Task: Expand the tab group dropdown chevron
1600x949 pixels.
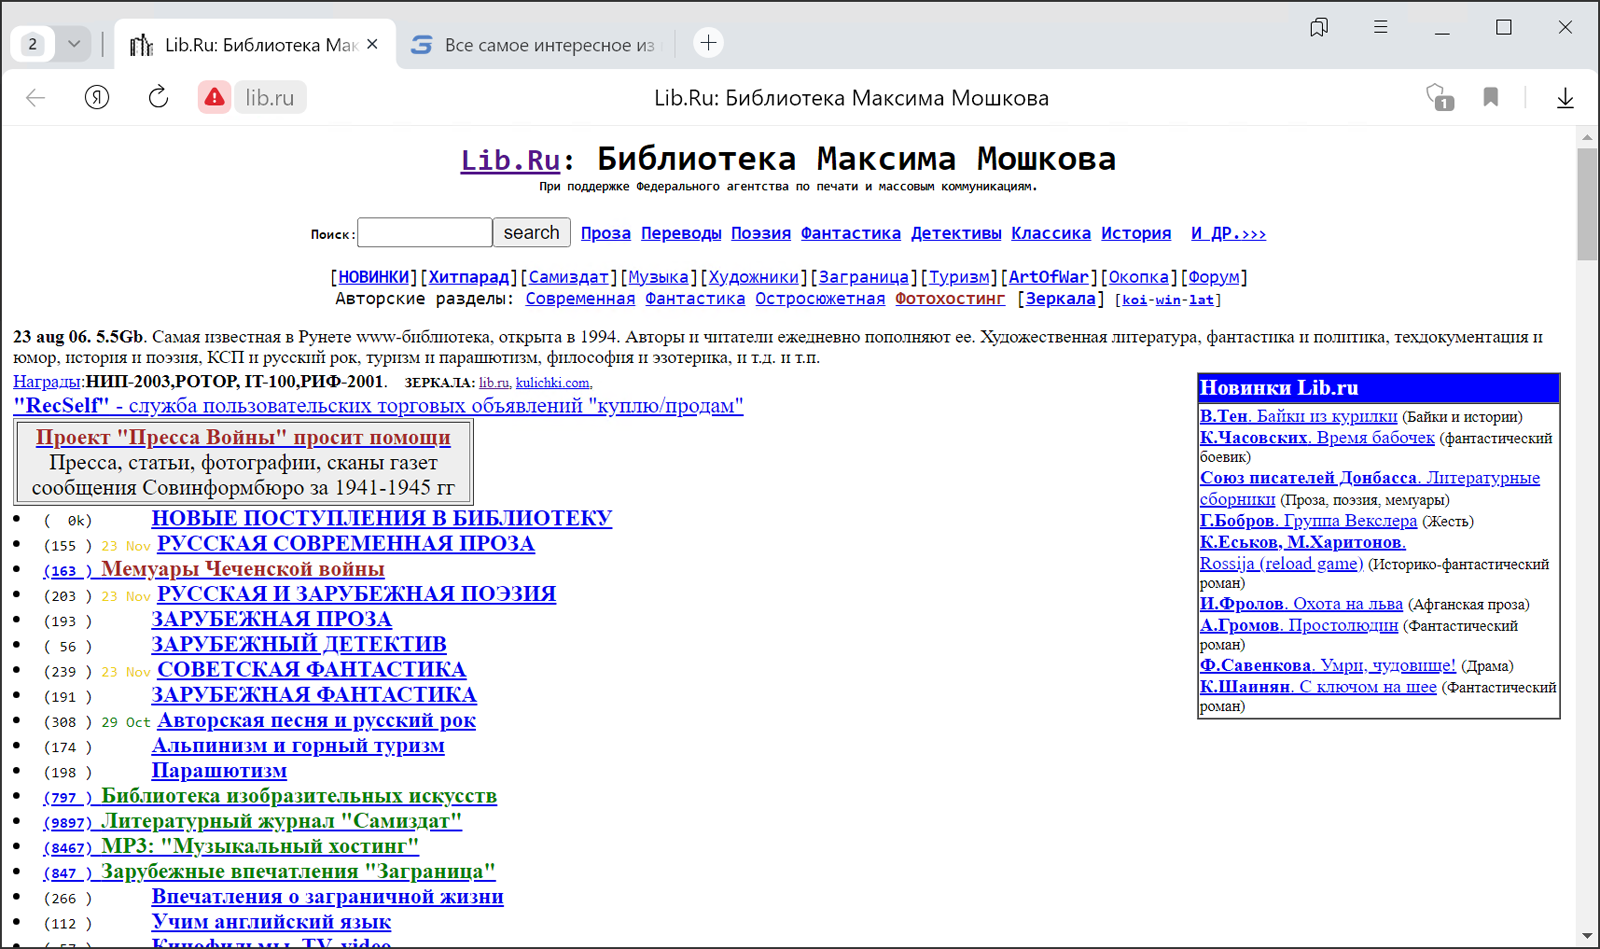Action: click(73, 43)
